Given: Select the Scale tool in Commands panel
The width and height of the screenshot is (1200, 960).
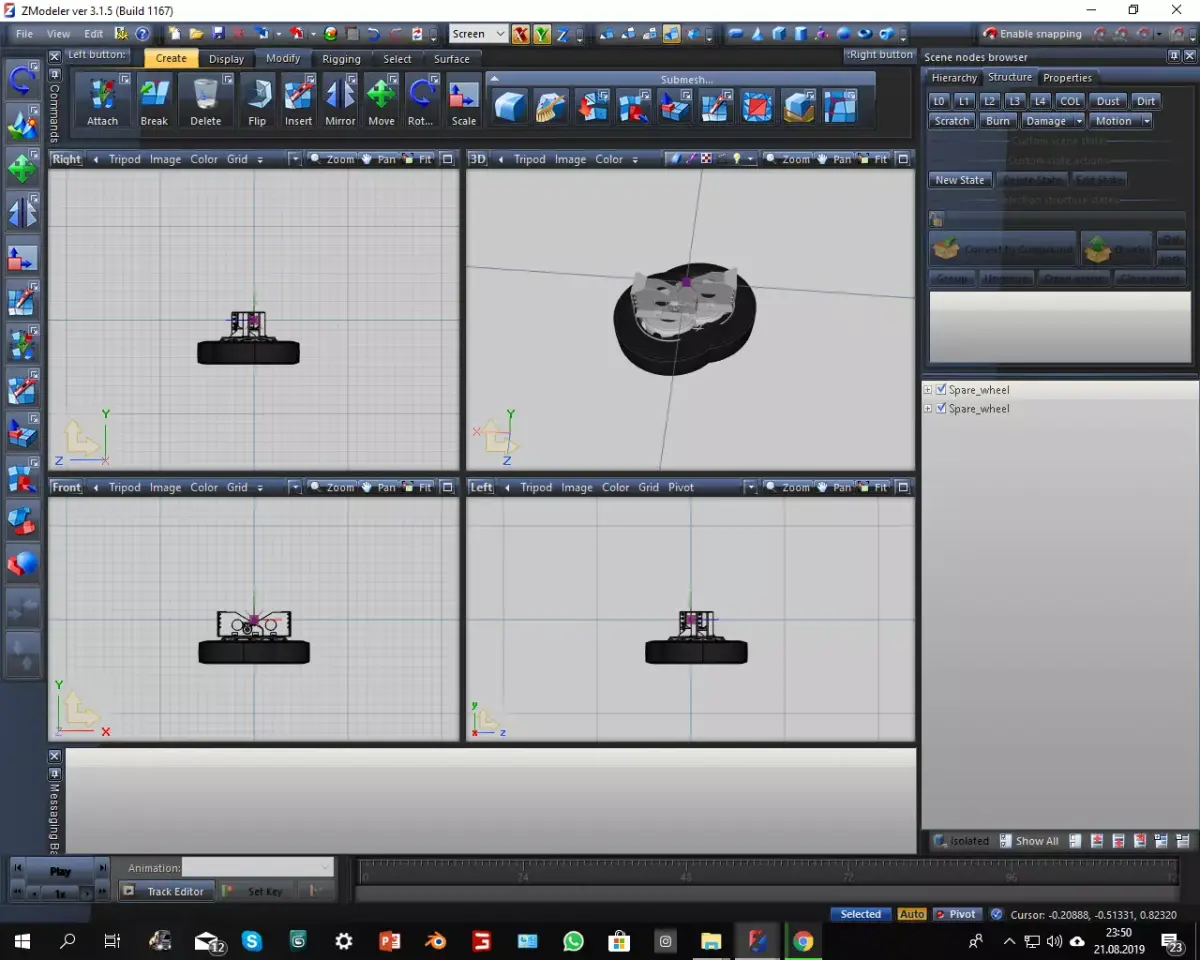Looking at the screenshot, I should click(x=464, y=101).
